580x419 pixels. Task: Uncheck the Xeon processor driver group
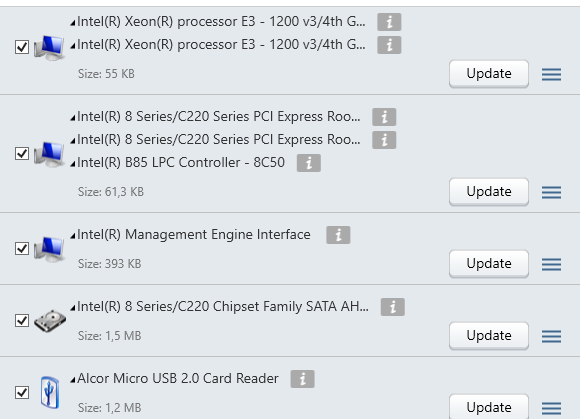[x=22, y=47]
